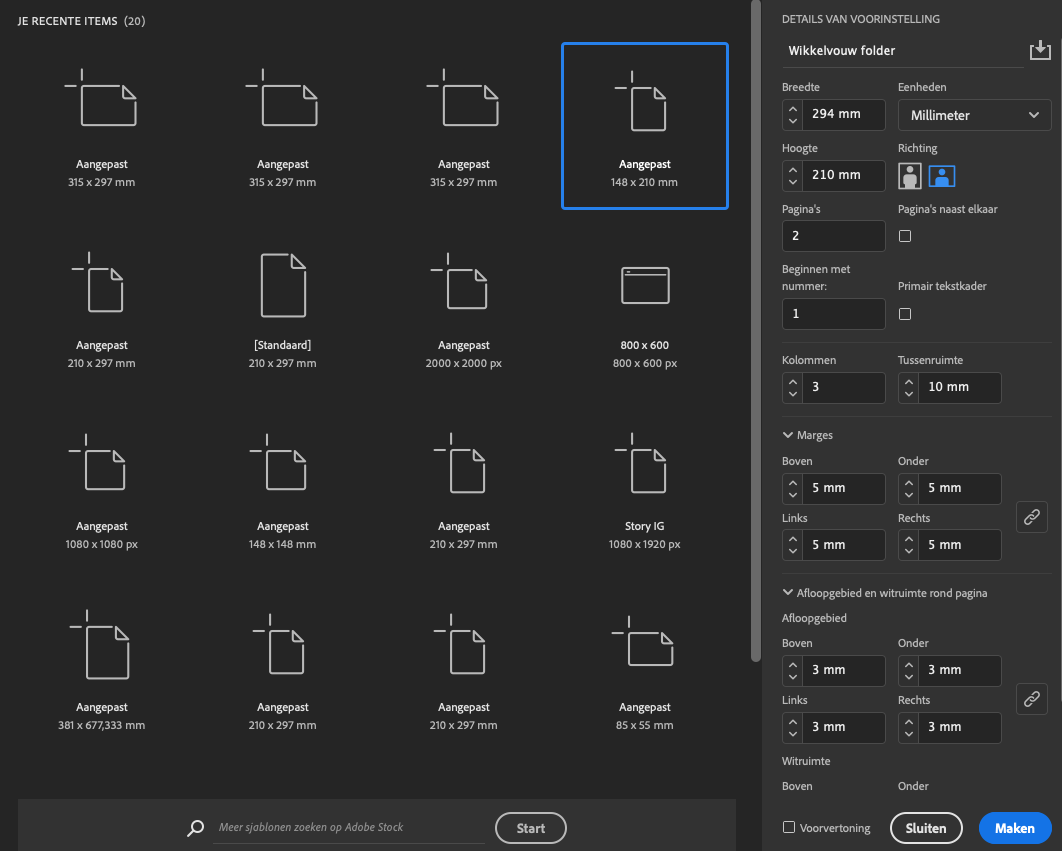The width and height of the screenshot is (1062, 851).
Task: Increase Afloopgebied Onder with up arrow
Action: coord(909,664)
